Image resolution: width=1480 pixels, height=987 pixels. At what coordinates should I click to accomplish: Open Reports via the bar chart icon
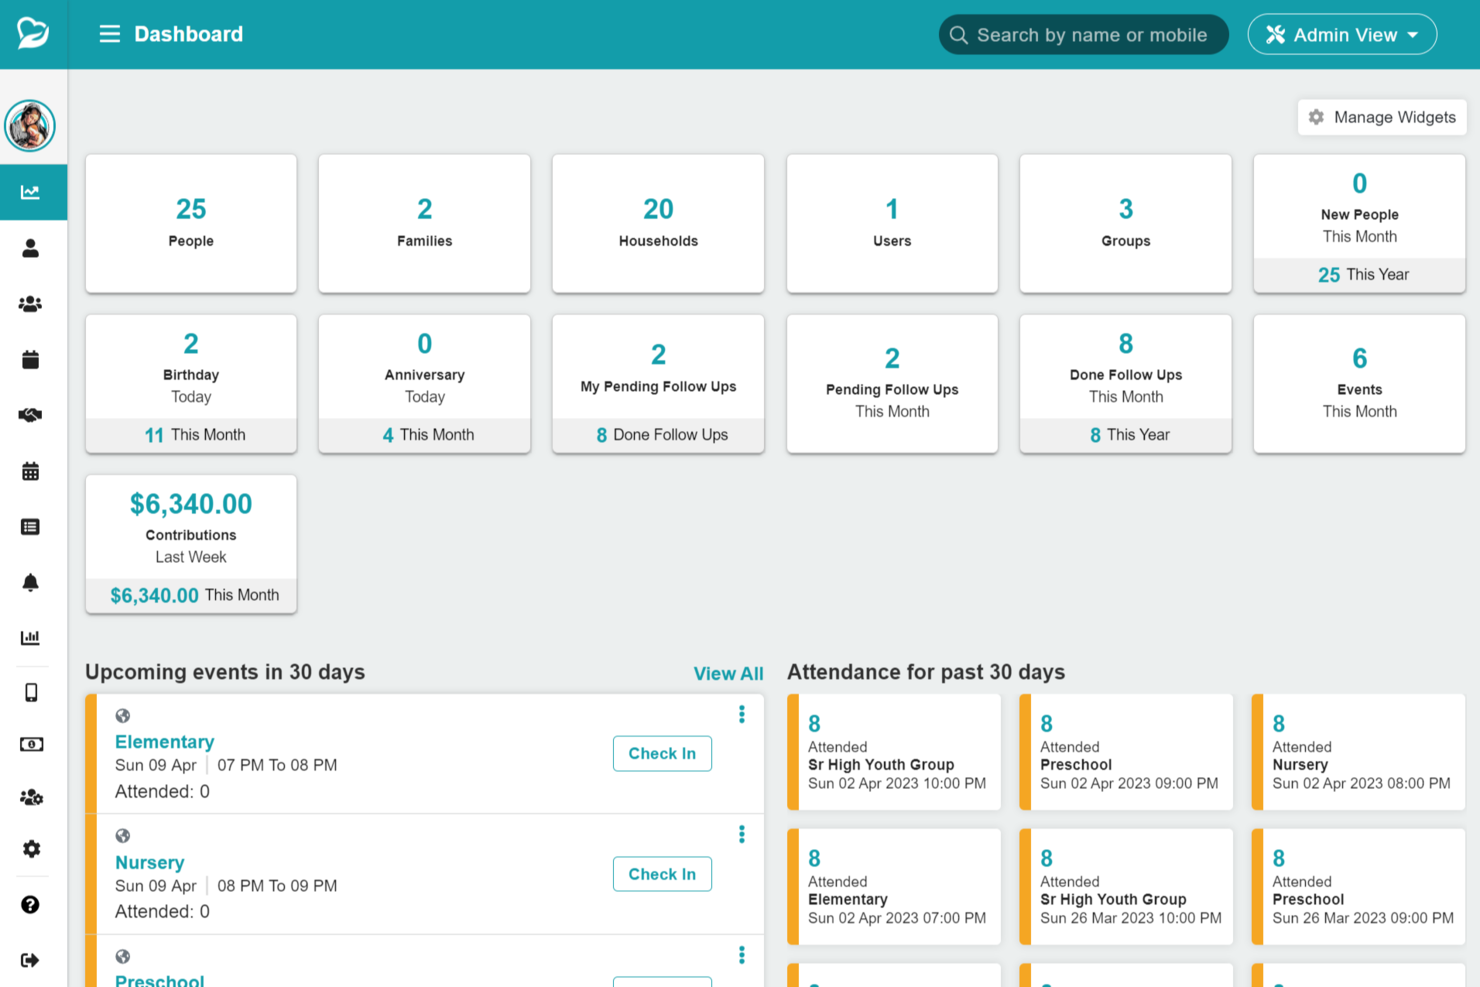(30, 637)
